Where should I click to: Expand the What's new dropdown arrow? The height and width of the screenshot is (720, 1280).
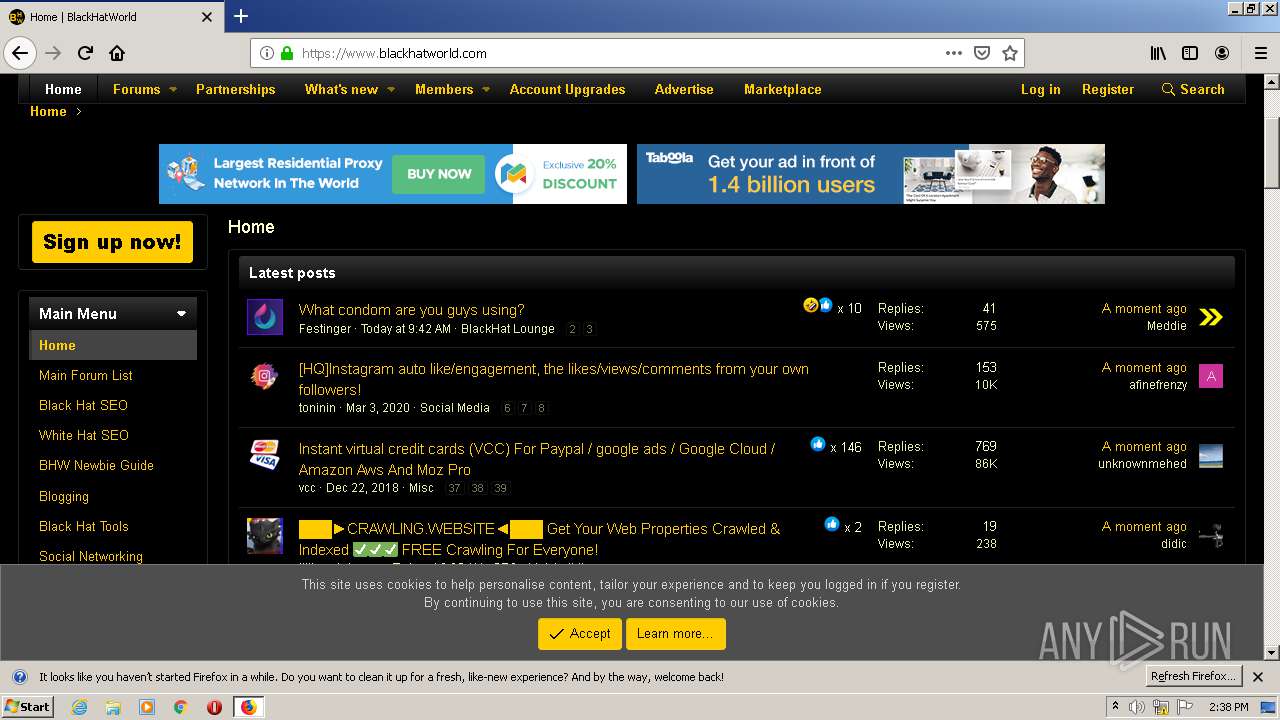[x=391, y=89]
